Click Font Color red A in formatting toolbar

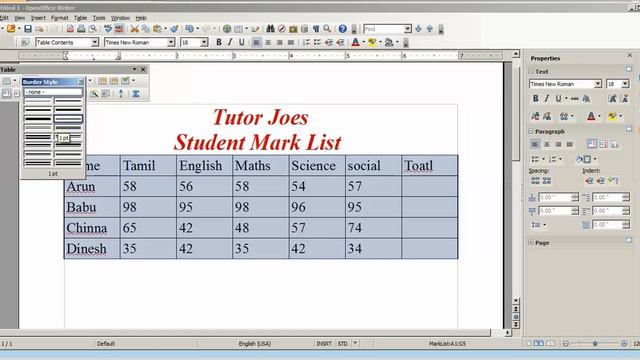click(356, 42)
